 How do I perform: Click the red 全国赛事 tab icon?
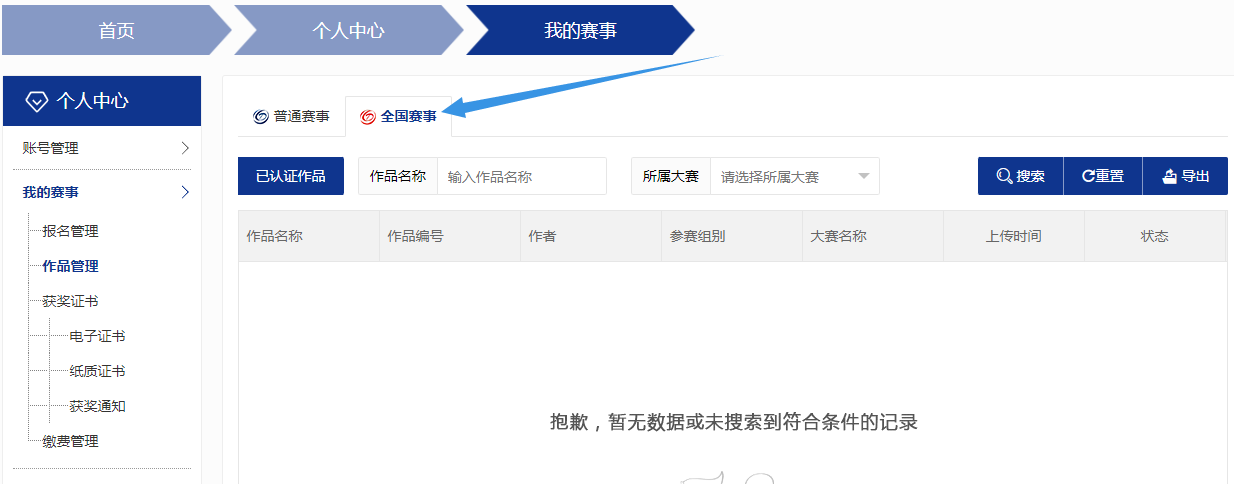click(368, 117)
